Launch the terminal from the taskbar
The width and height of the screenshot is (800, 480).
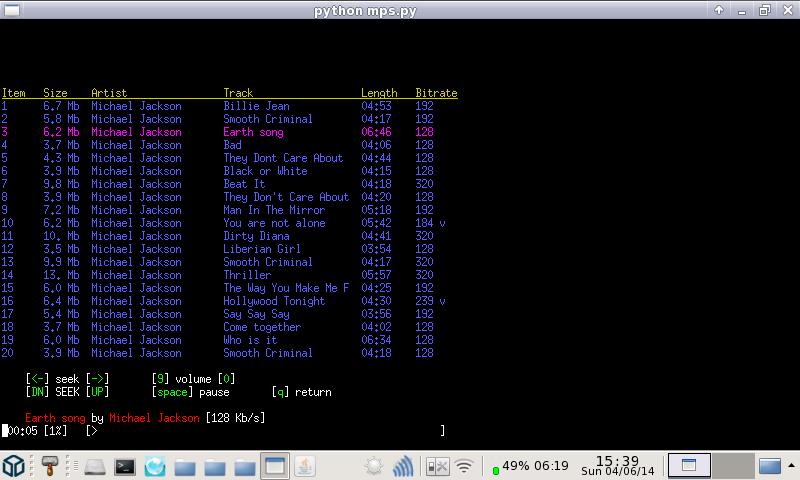click(x=124, y=466)
